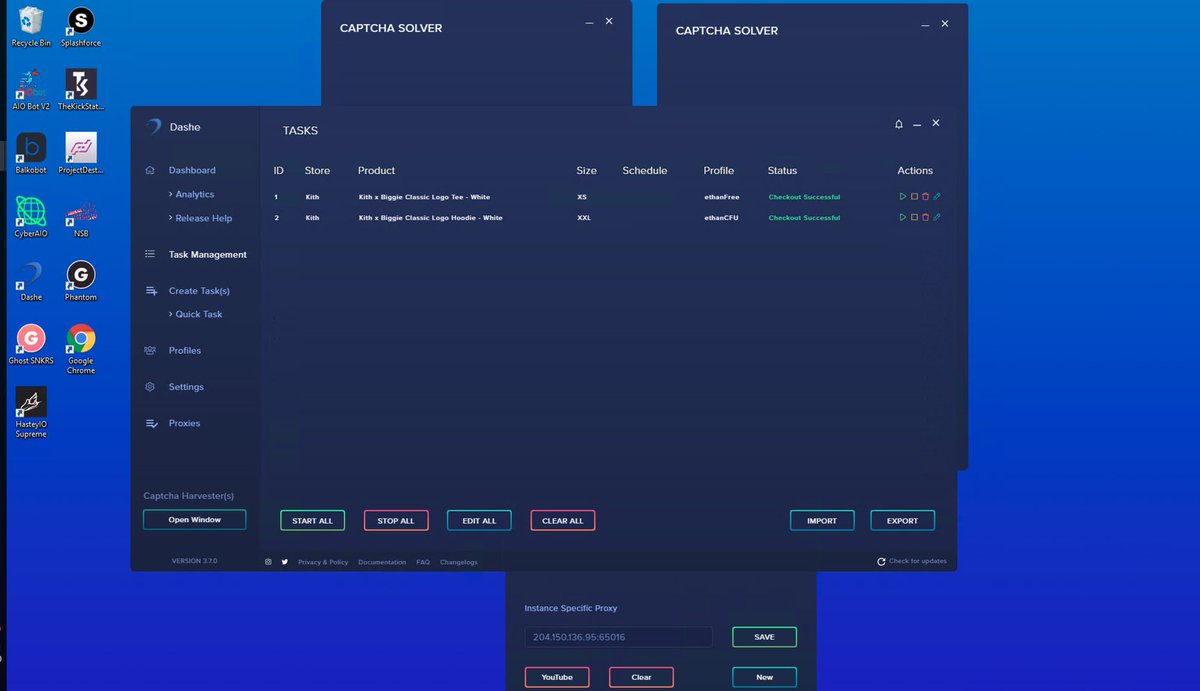This screenshot has width=1200, height=691.
Task: Click the Twitter icon in the footer
Action: (x=284, y=562)
